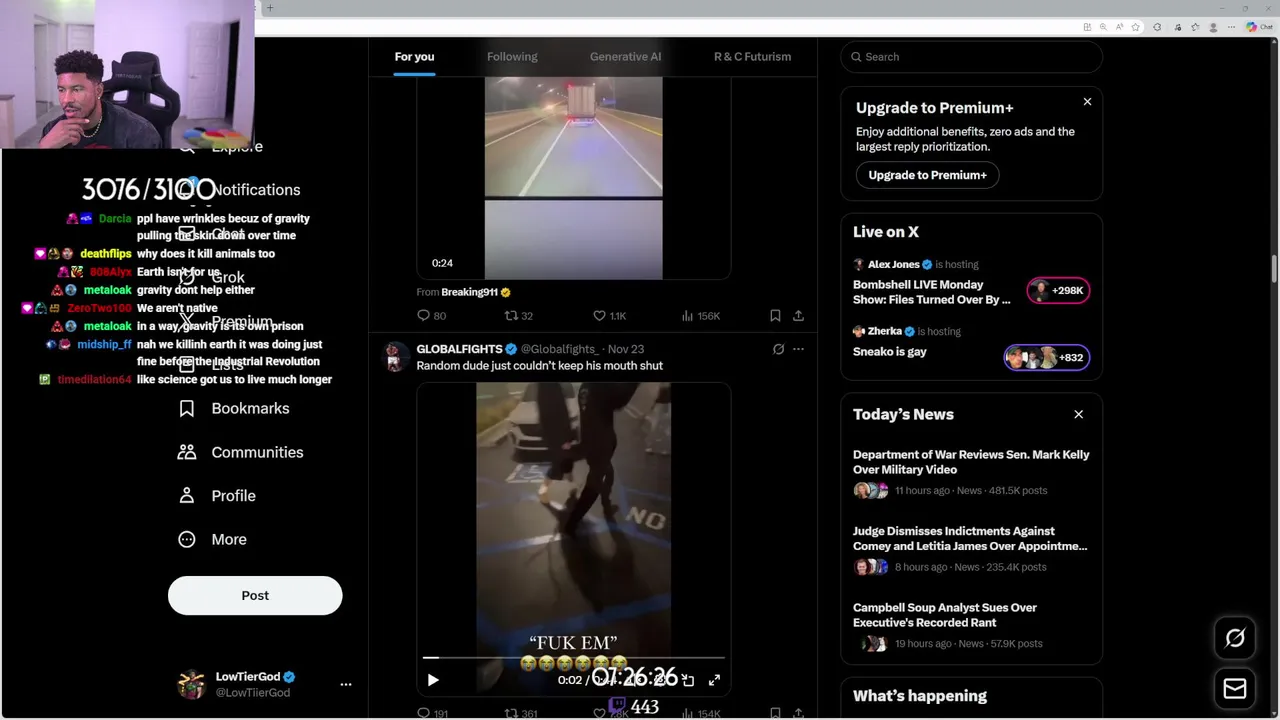
Task: Click the browser Zoom magnifier icon
Action: point(1103,27)
